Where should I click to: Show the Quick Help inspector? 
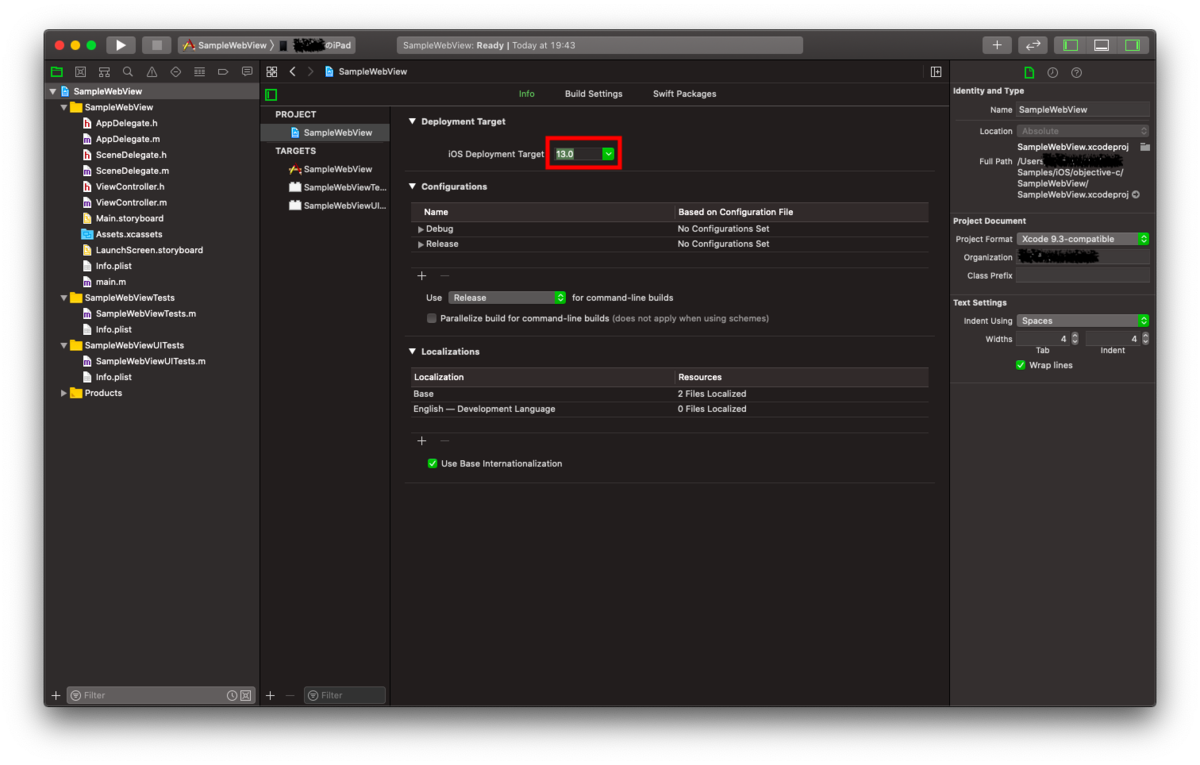coord(1077,73)
